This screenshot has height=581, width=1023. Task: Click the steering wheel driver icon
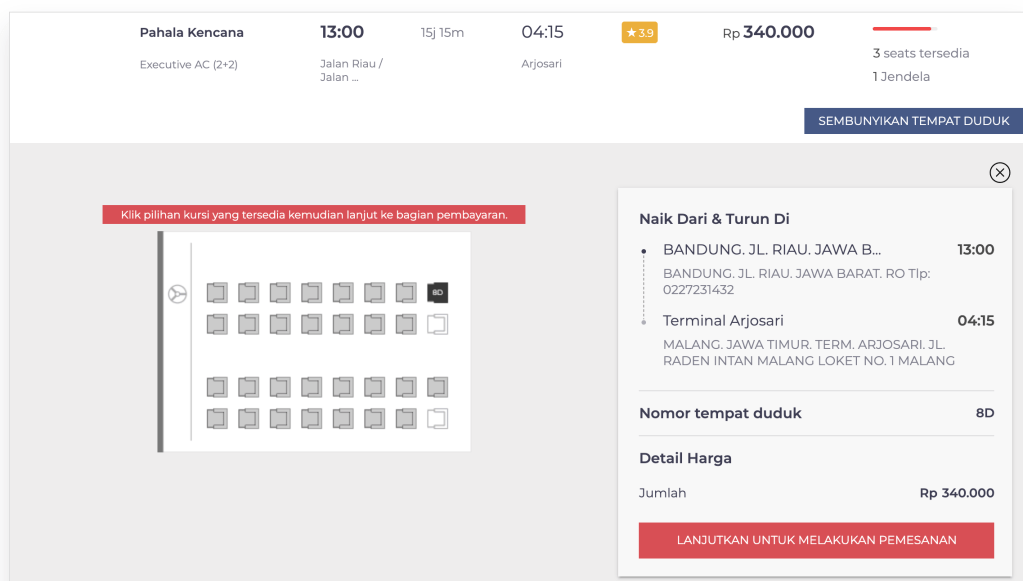pyautogui.click(x=177, y=294)
